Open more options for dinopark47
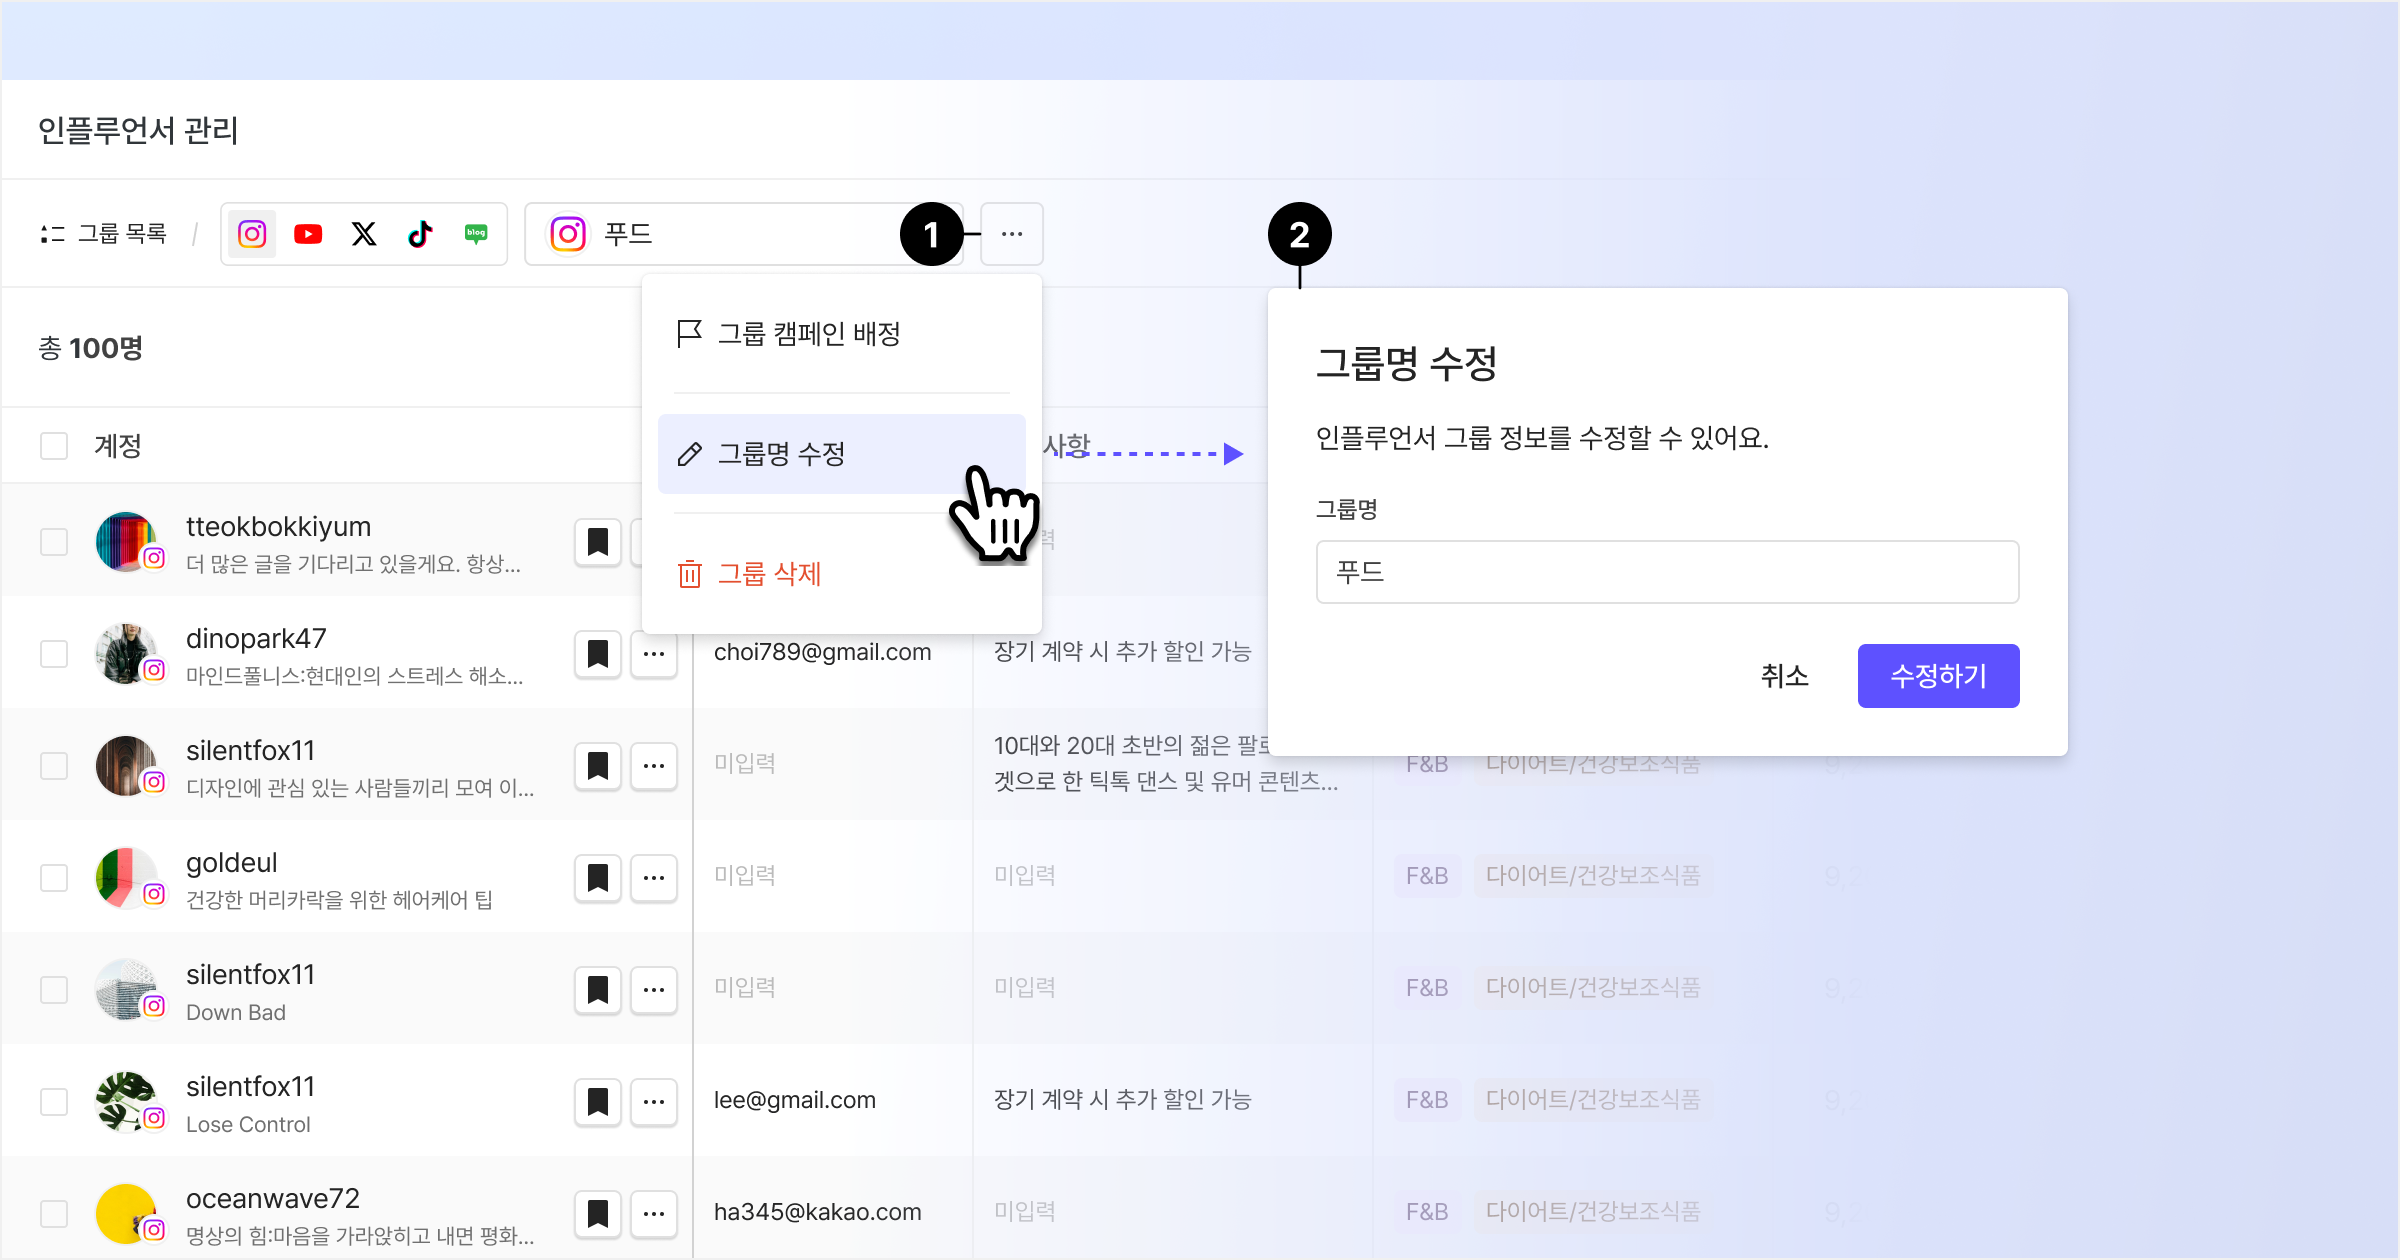 coord(654,654)
